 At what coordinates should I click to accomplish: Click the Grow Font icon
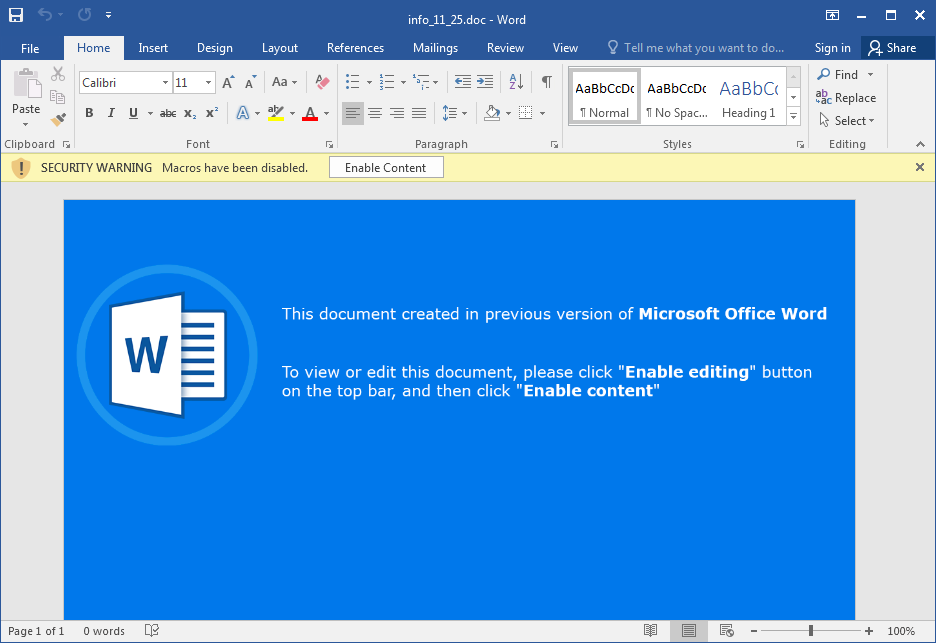(x=229, y=83)
